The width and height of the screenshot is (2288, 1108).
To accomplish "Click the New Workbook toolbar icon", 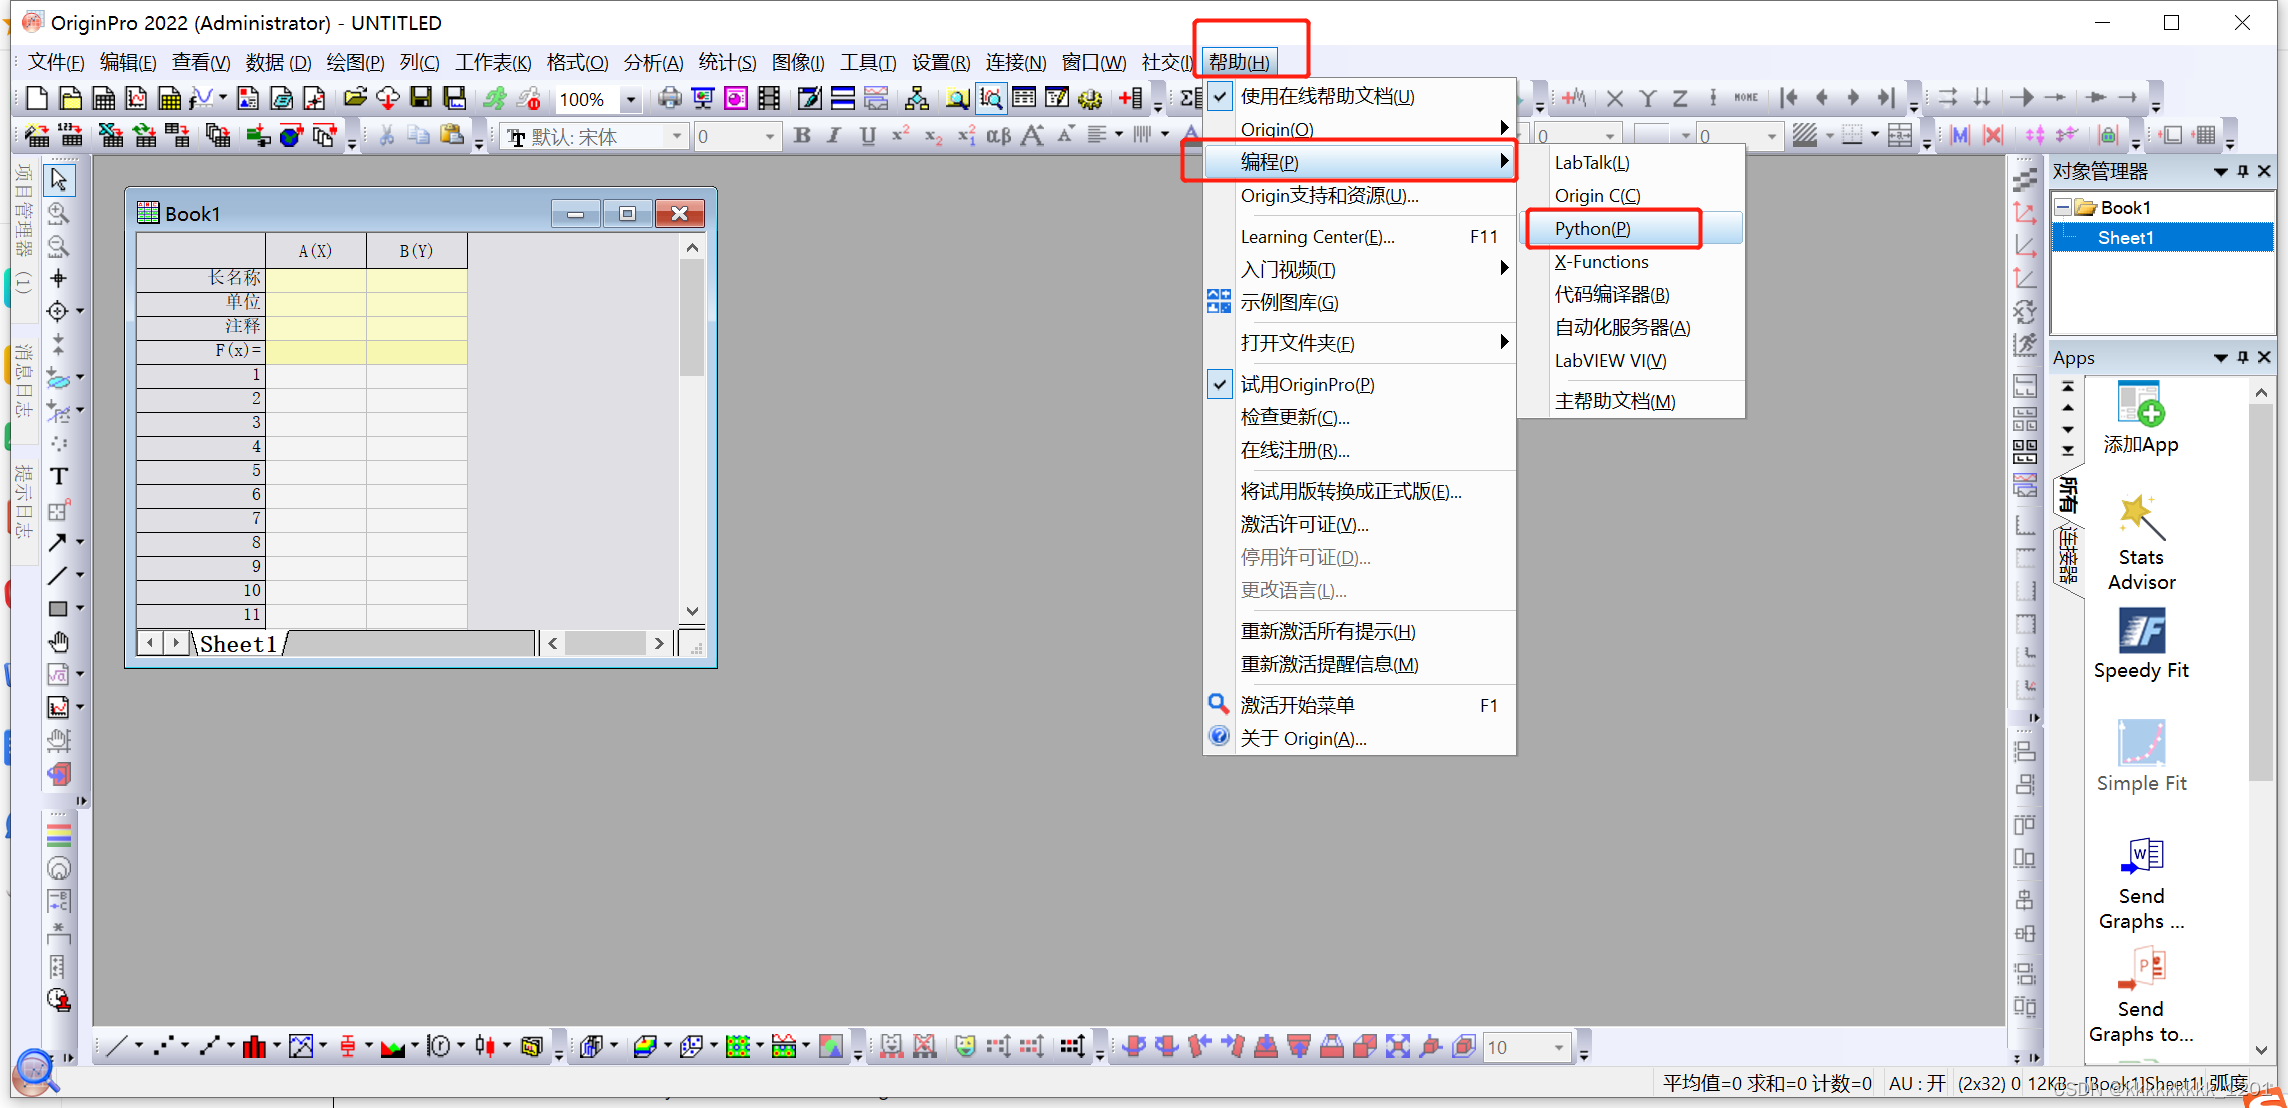I will coord(103,98).
